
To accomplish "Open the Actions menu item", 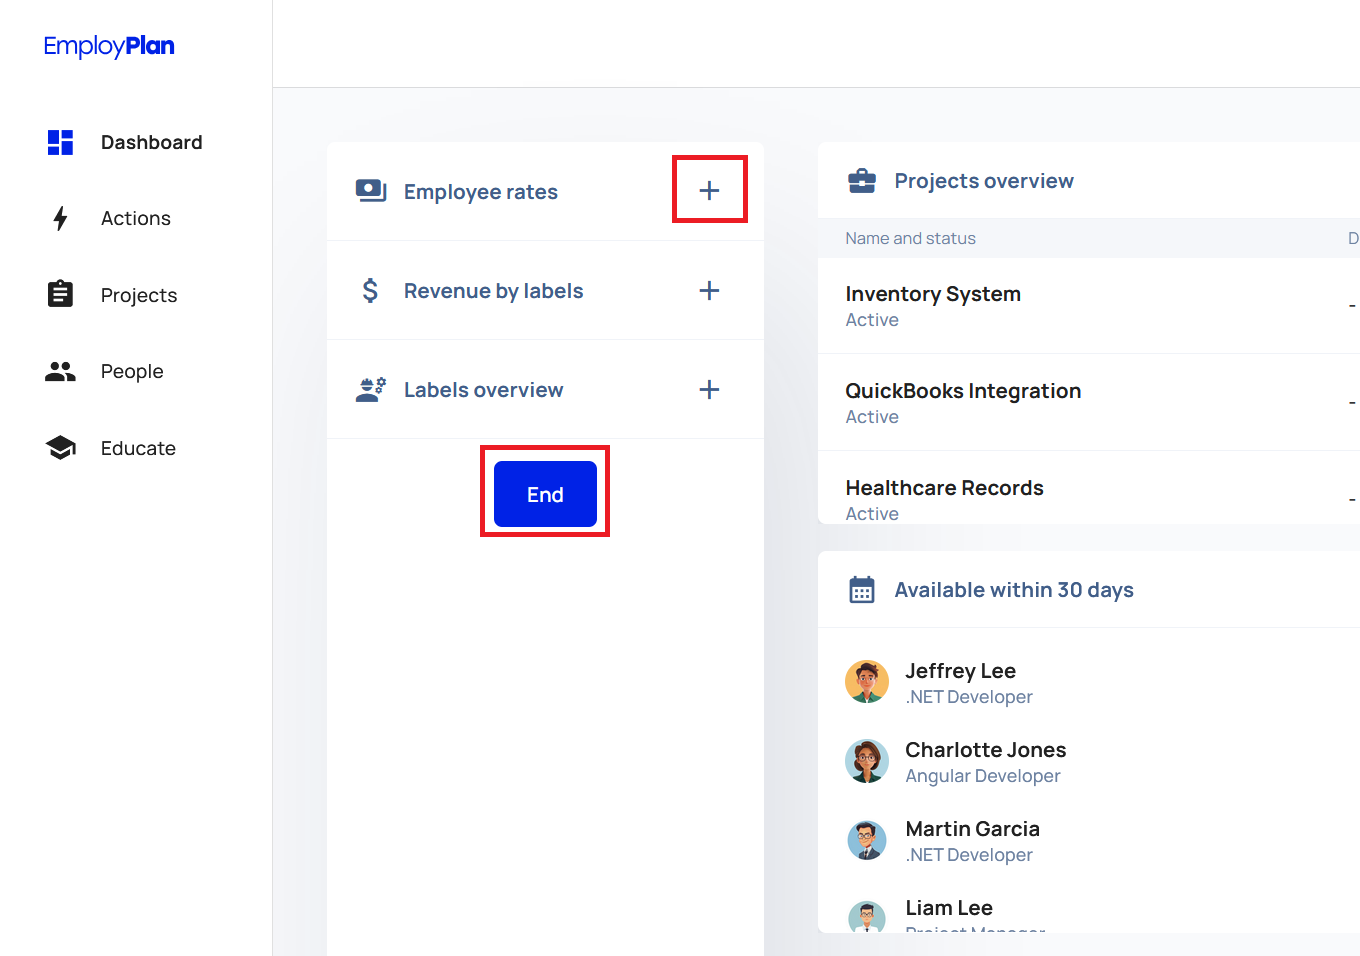I will [x=136, y=218].
